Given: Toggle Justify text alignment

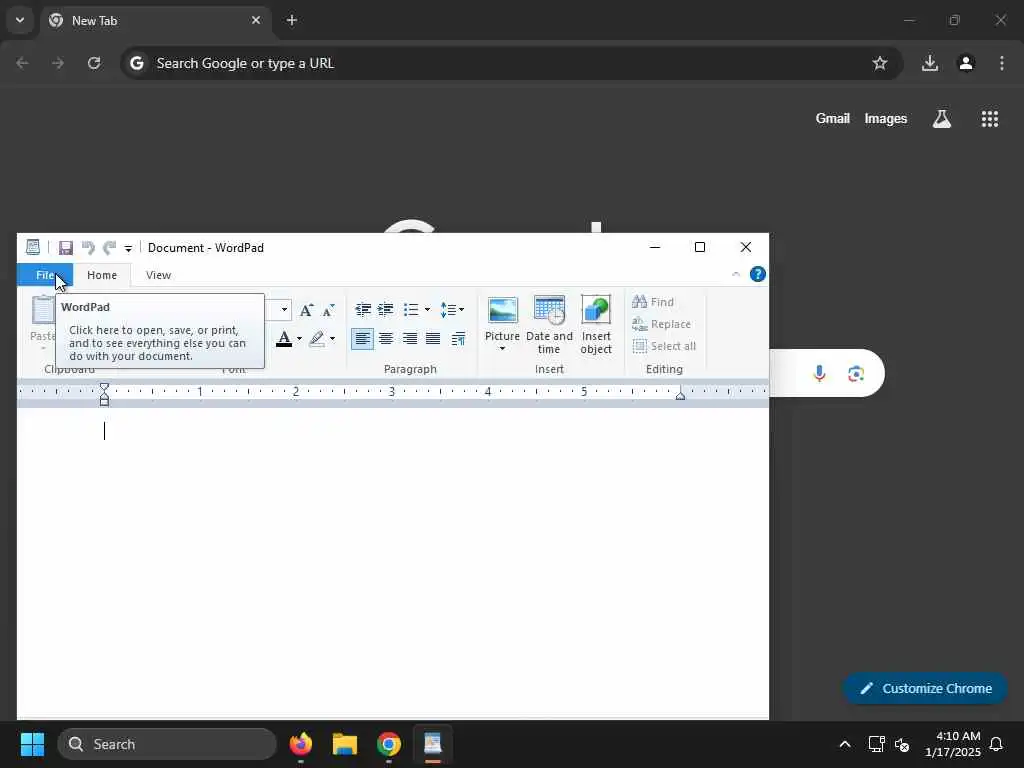Looking at the screenshot, I should click(433, 338).
